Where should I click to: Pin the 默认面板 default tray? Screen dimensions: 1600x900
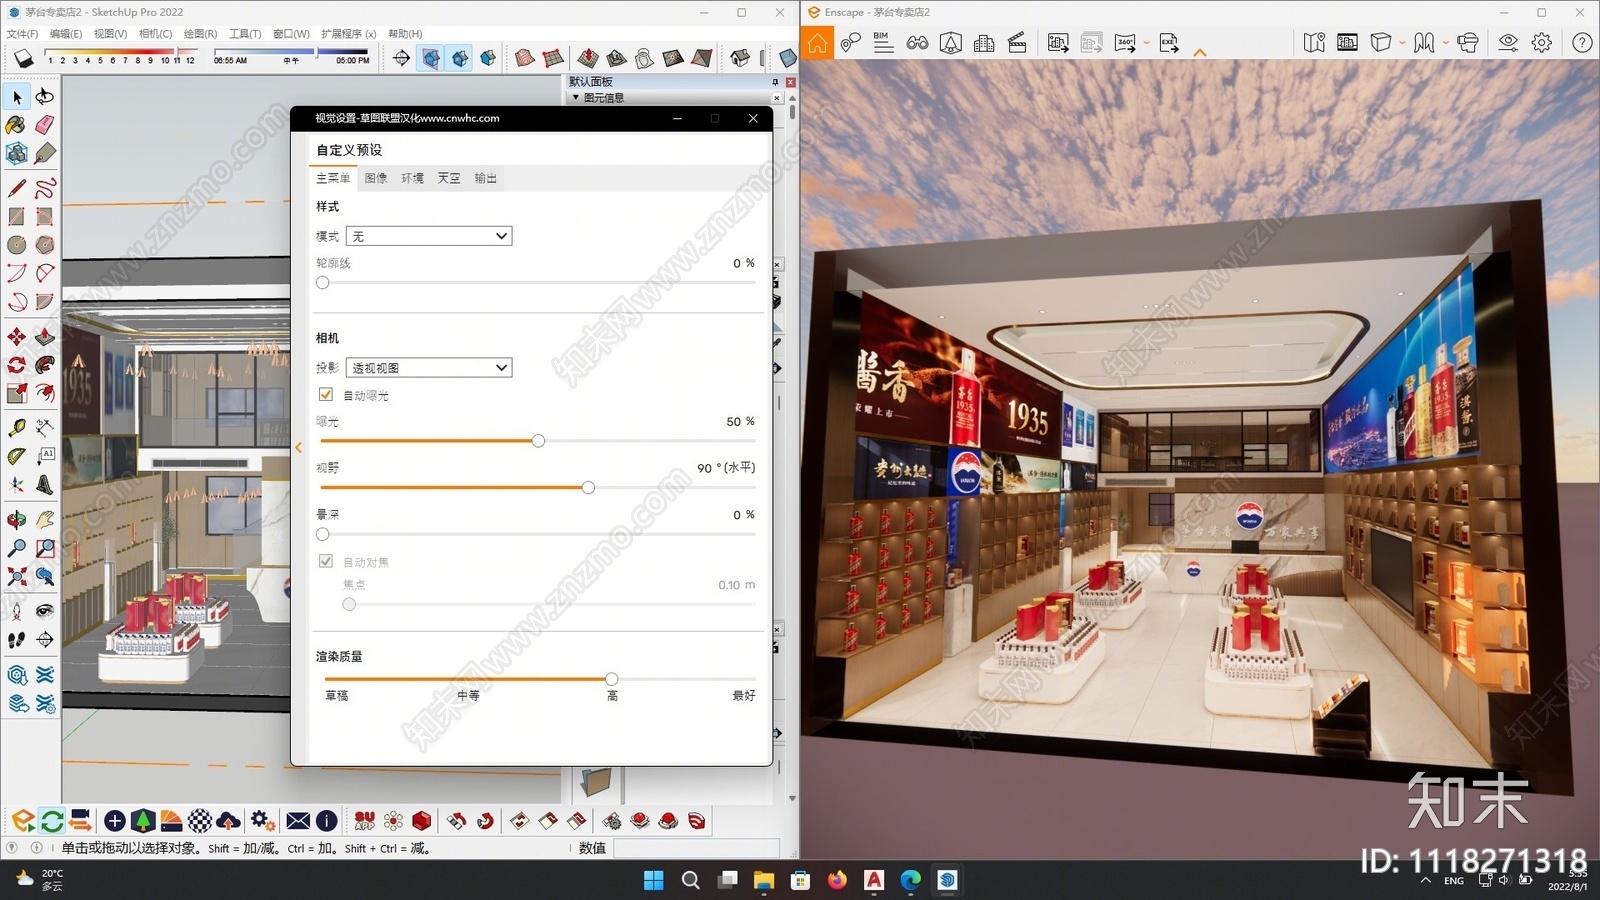775,82
